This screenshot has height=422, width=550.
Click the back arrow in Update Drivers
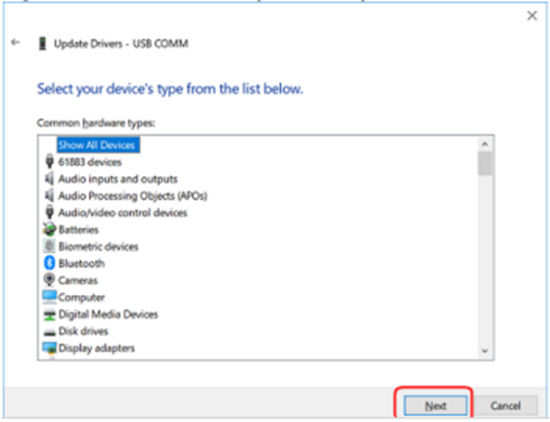(x=15, y=42)
